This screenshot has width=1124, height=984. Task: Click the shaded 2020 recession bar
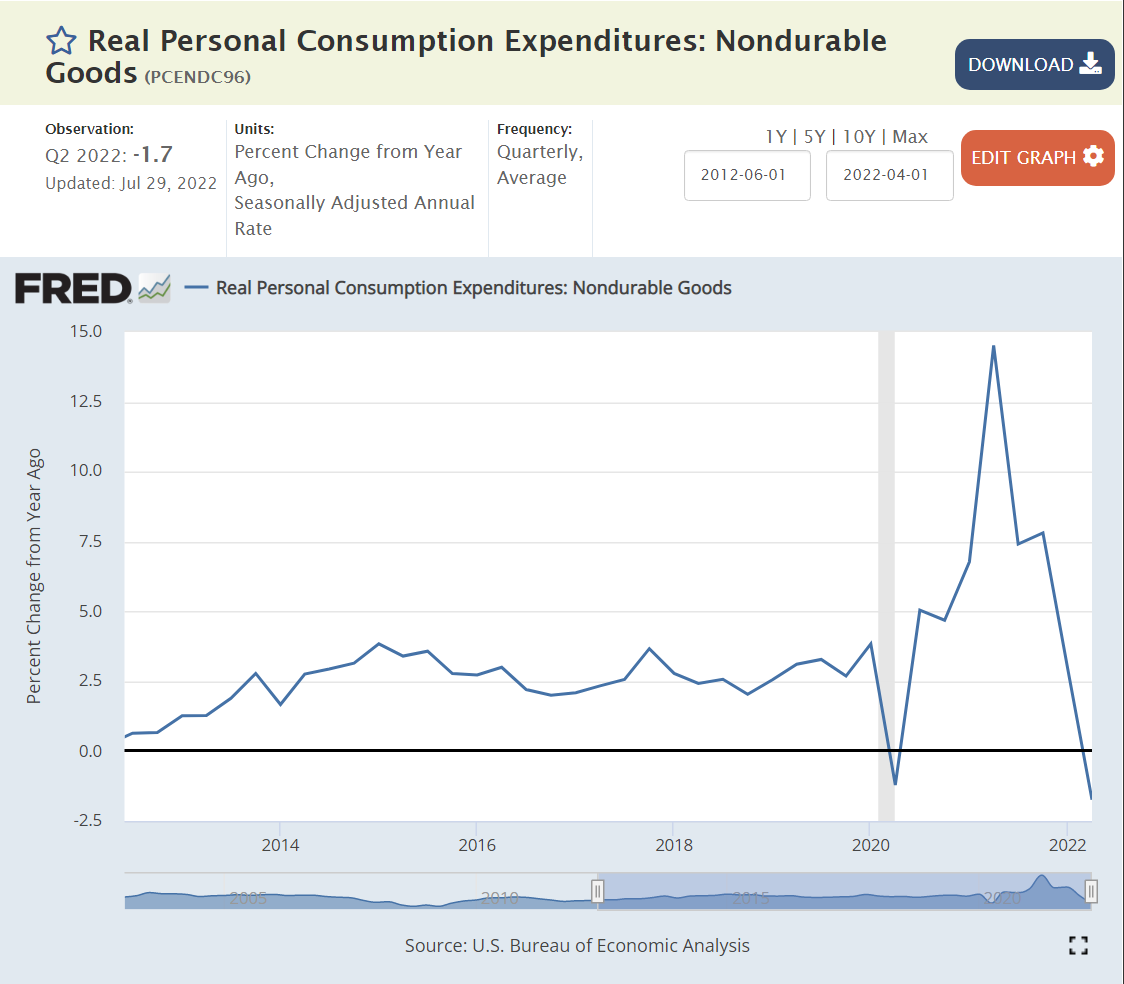click(886, 560)
